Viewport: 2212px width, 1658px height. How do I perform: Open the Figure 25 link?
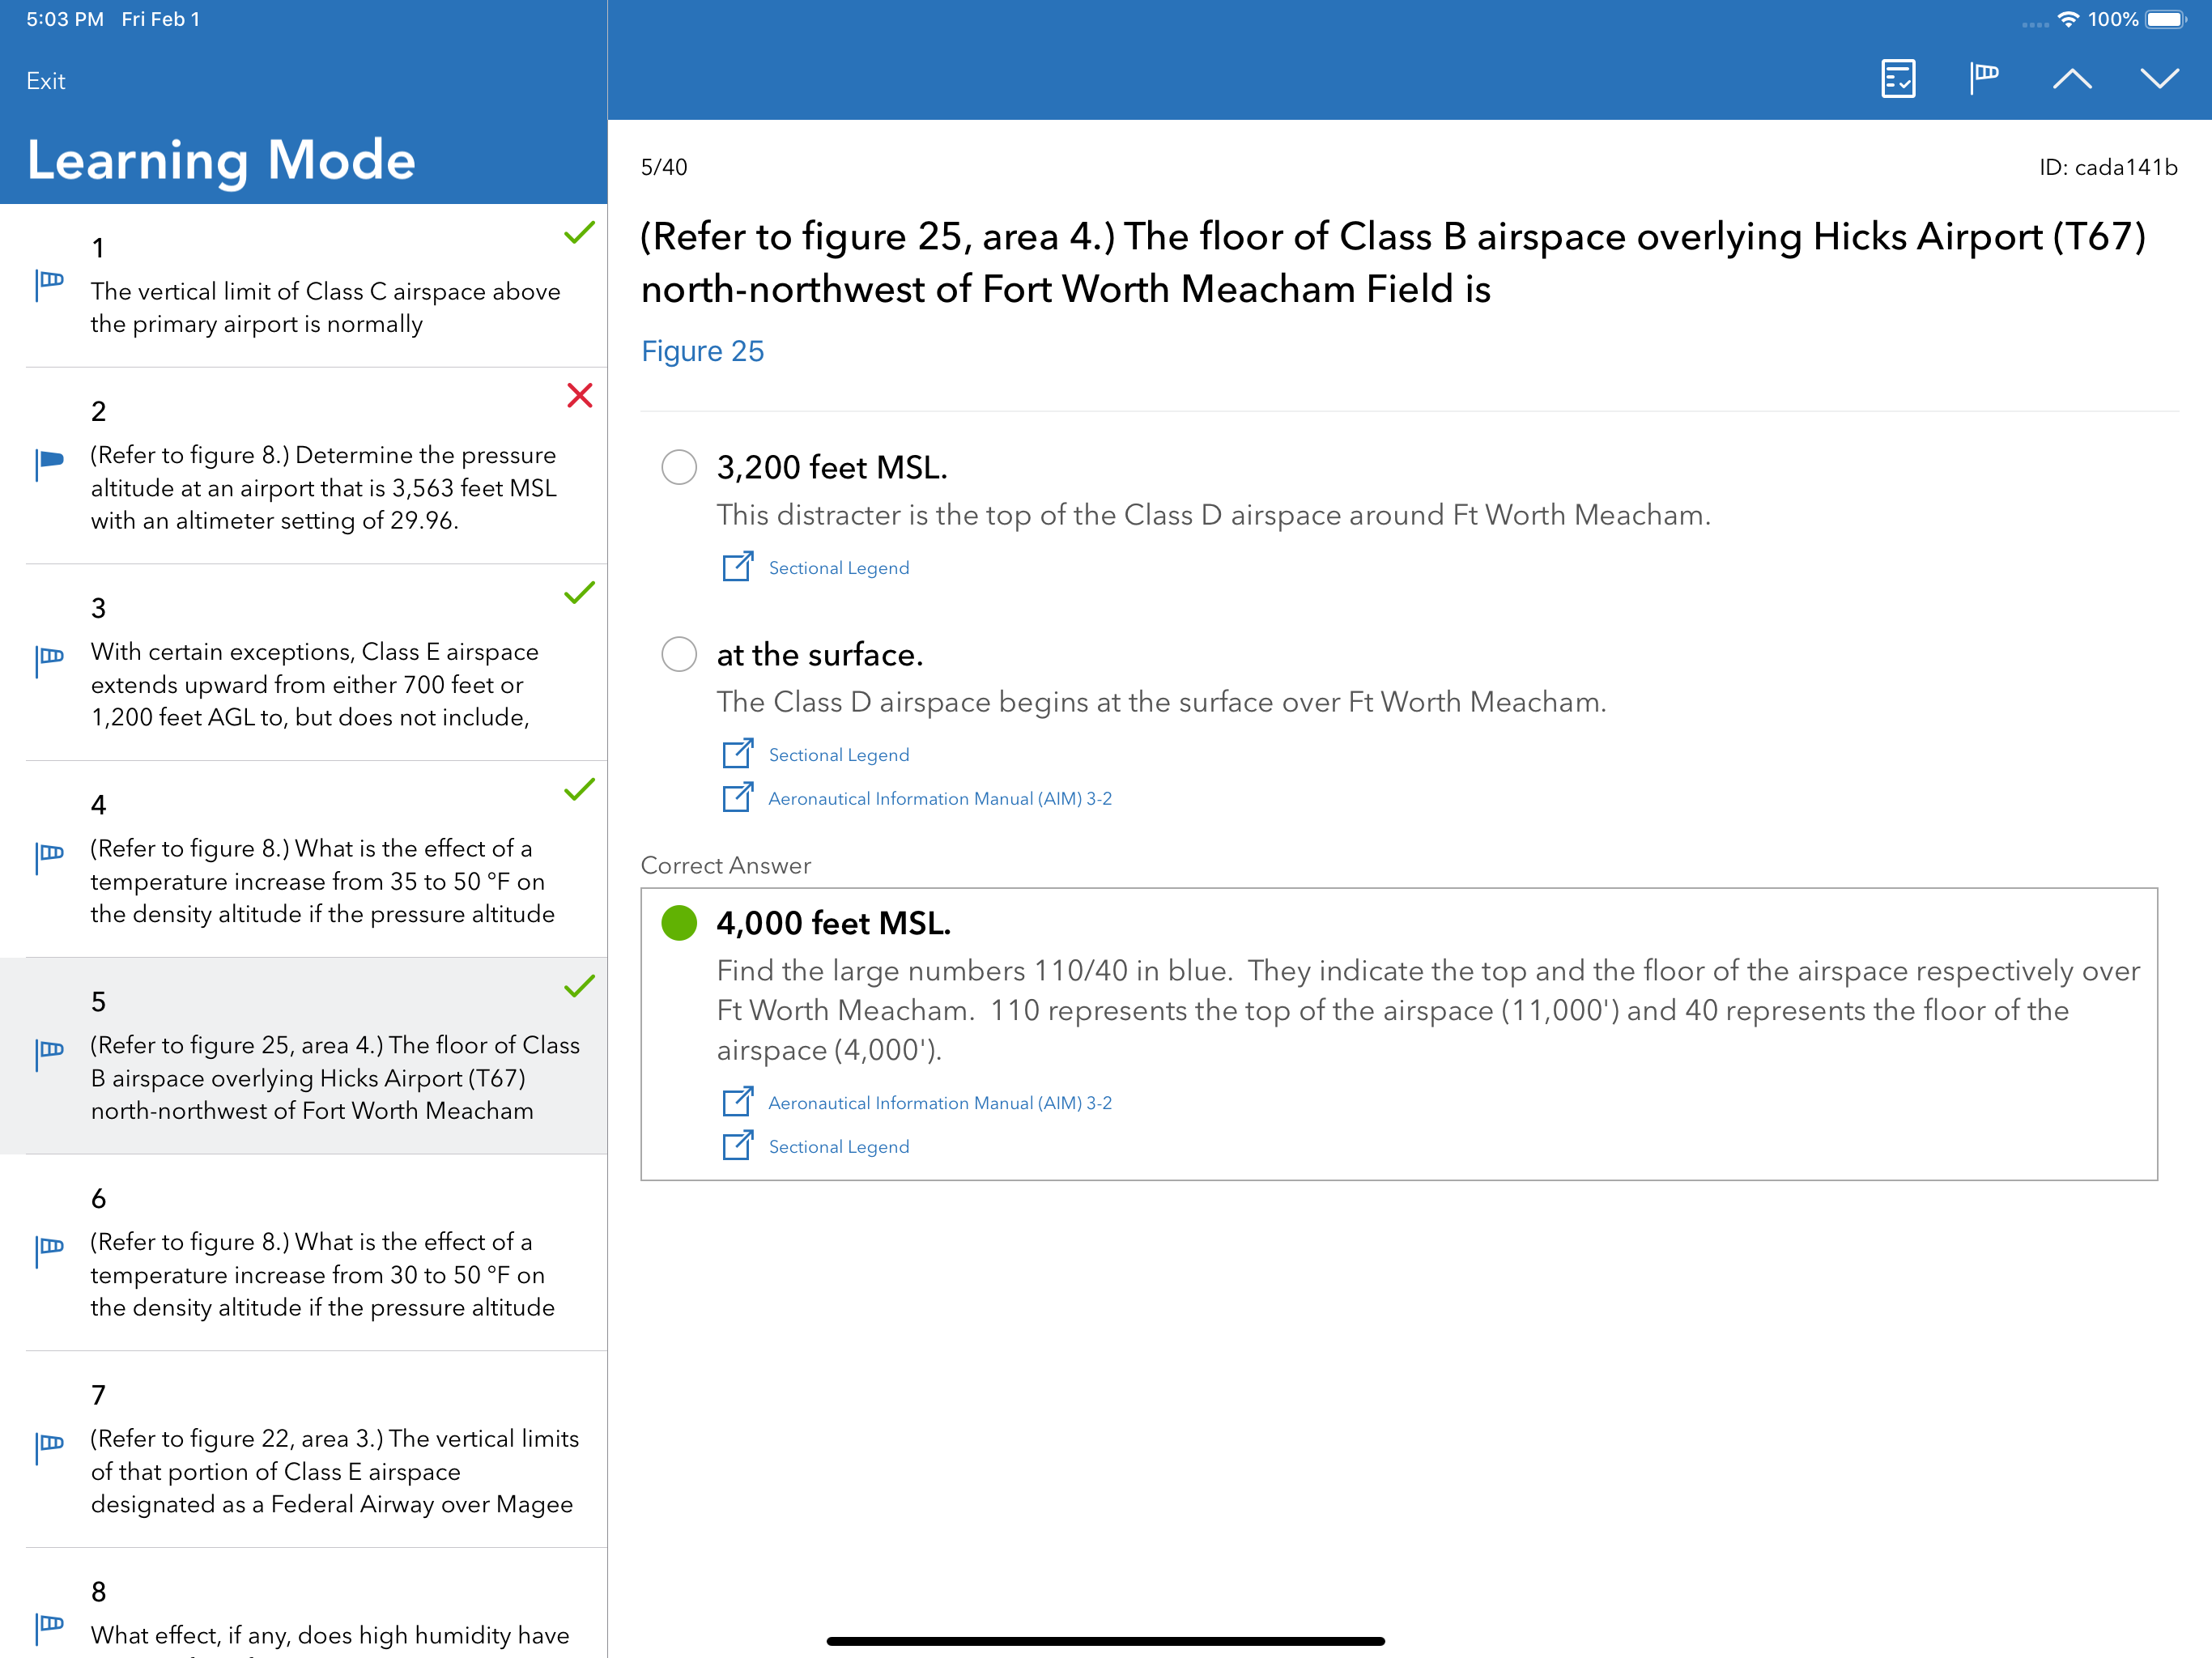point(702,351)
